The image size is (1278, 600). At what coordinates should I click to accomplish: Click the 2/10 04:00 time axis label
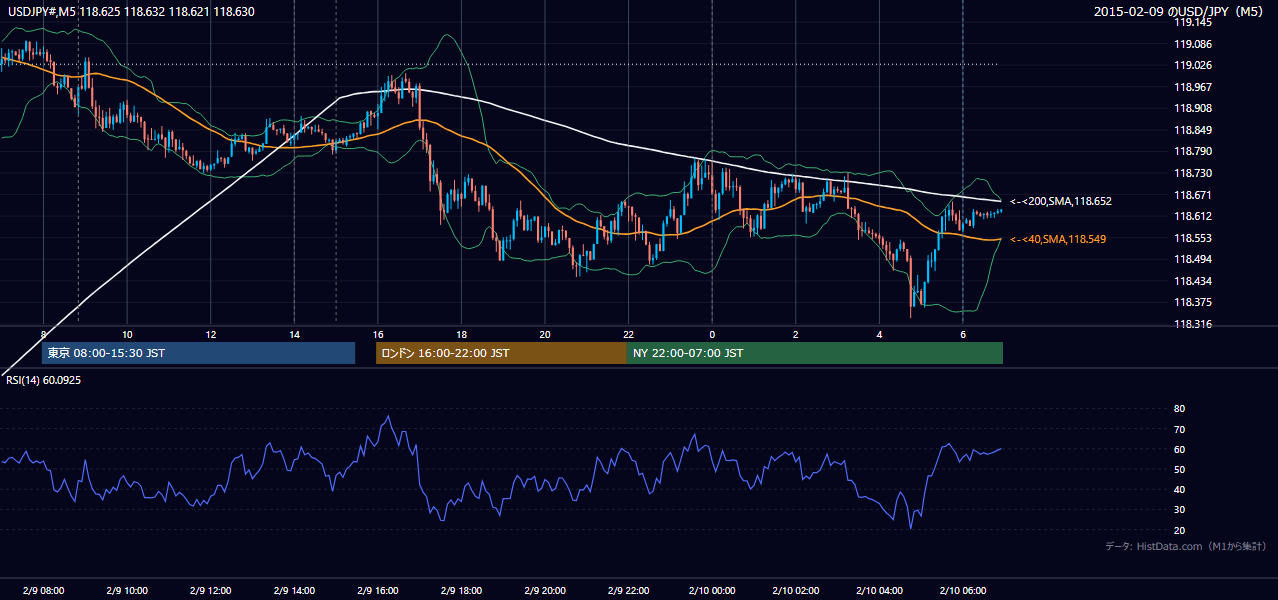pyautogui.click(x=879, y=590)
